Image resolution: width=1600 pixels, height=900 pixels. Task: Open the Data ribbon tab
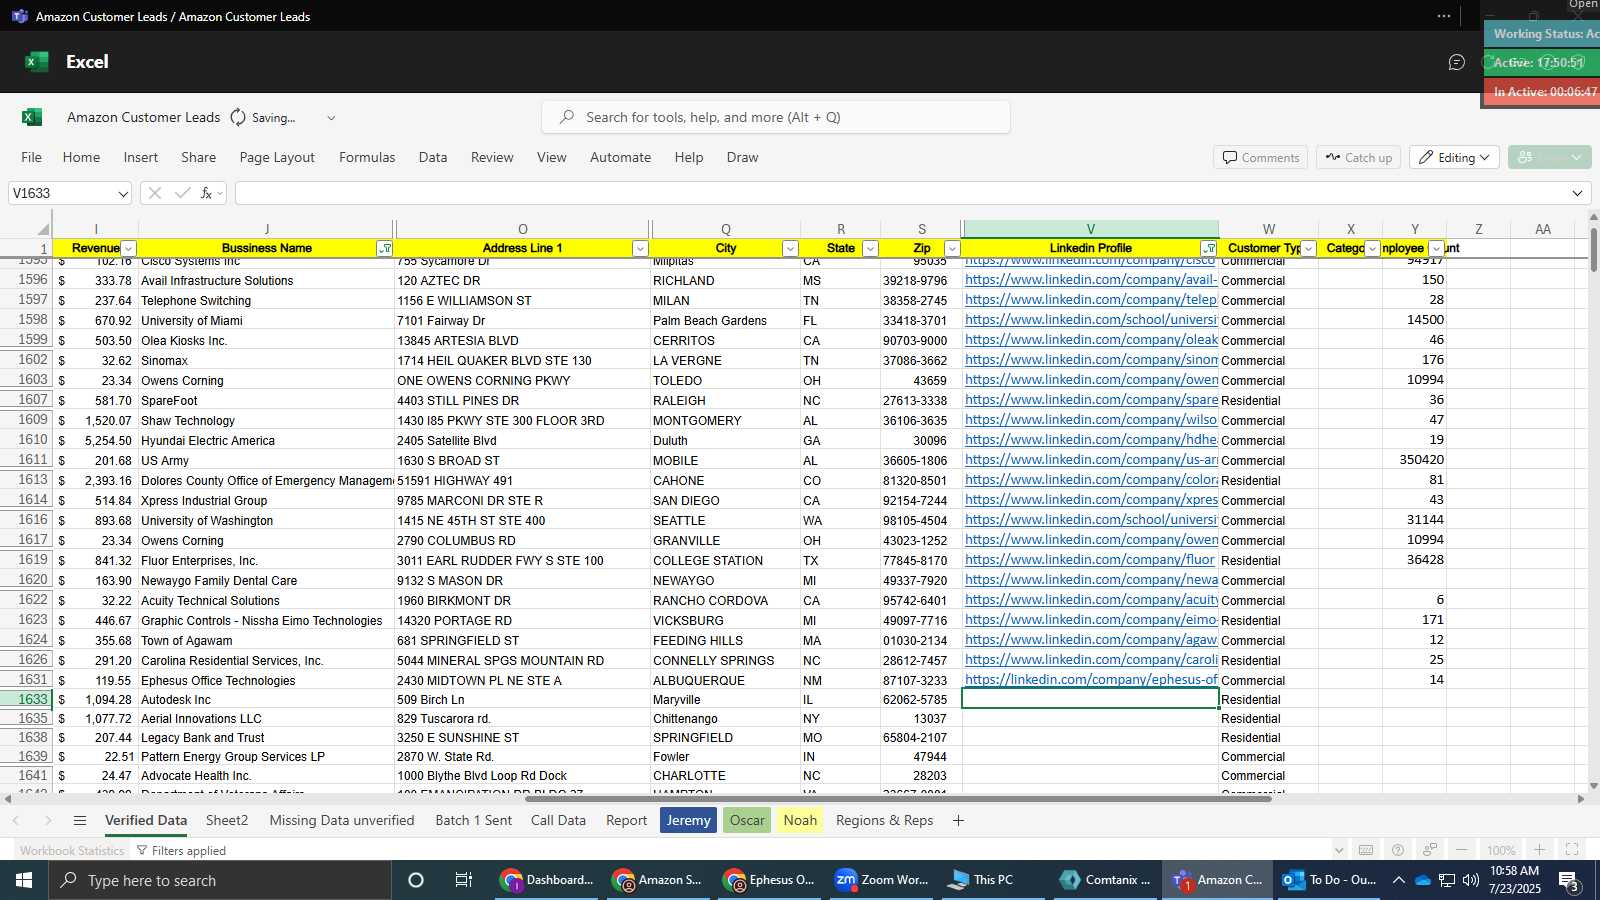(433, 157)
